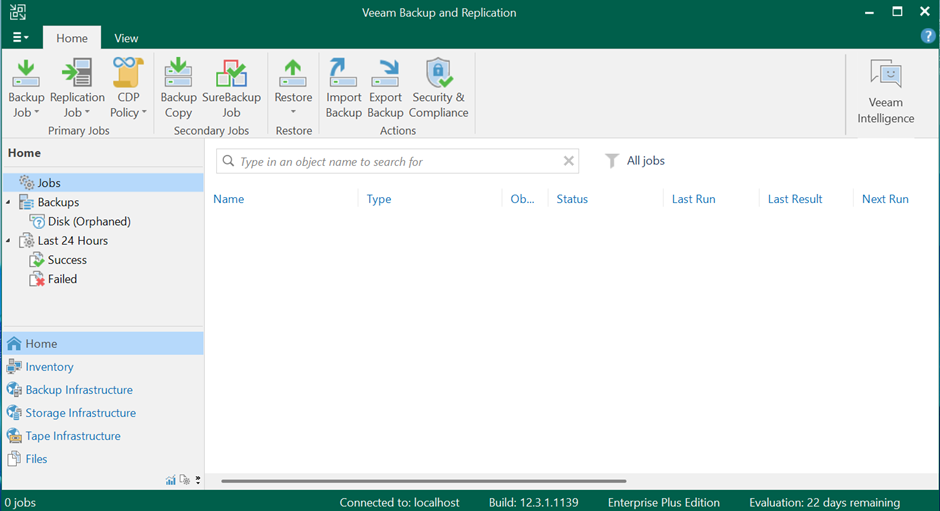Image resolution: width=940 pixels, height=511 pixels.
Task: Open Export Backup action
Action: point(385,73)
